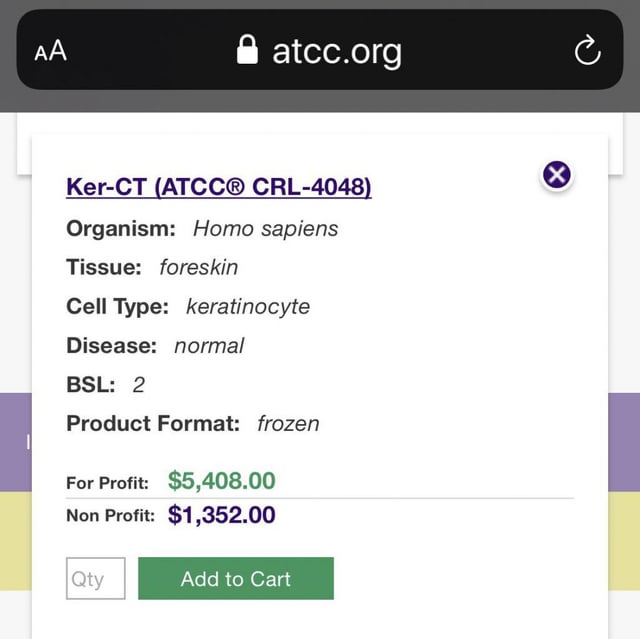Screen dimensions: 640x639
Task: Tap the frozen product format value
Action: coord(288,424)
